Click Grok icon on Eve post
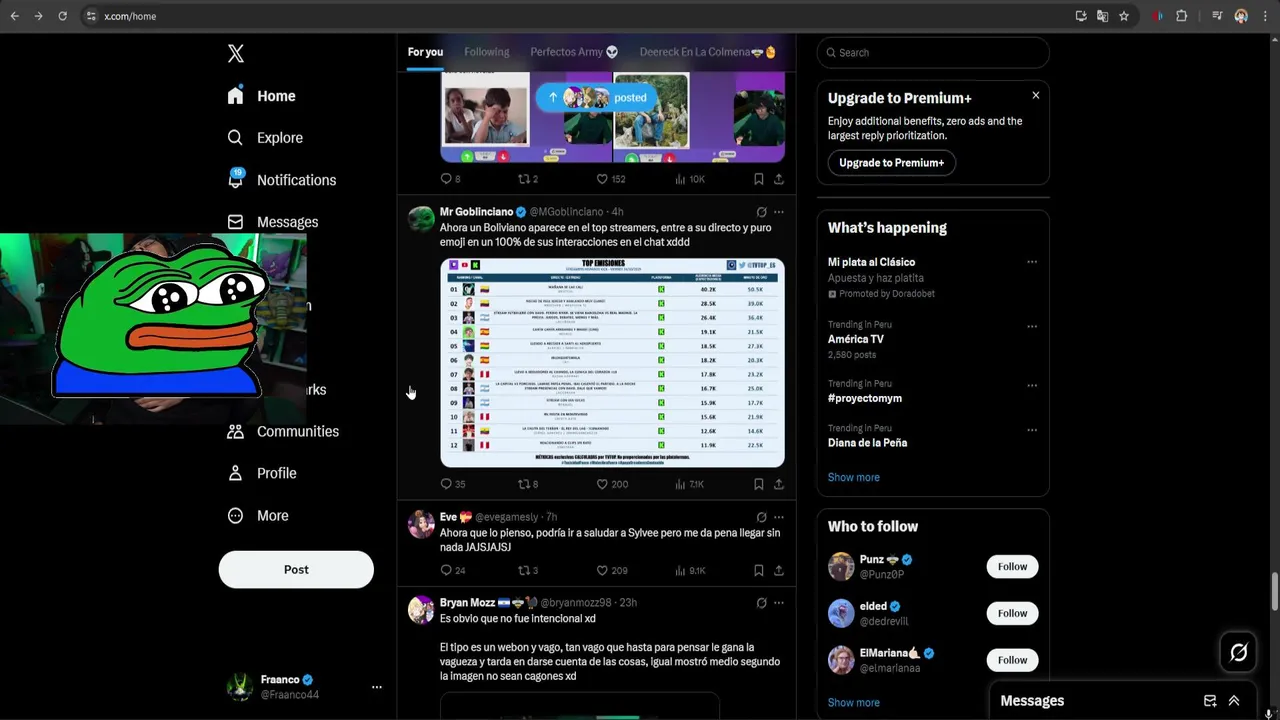The height and width of the screenshot is (720, 1280). click(761, 517)
